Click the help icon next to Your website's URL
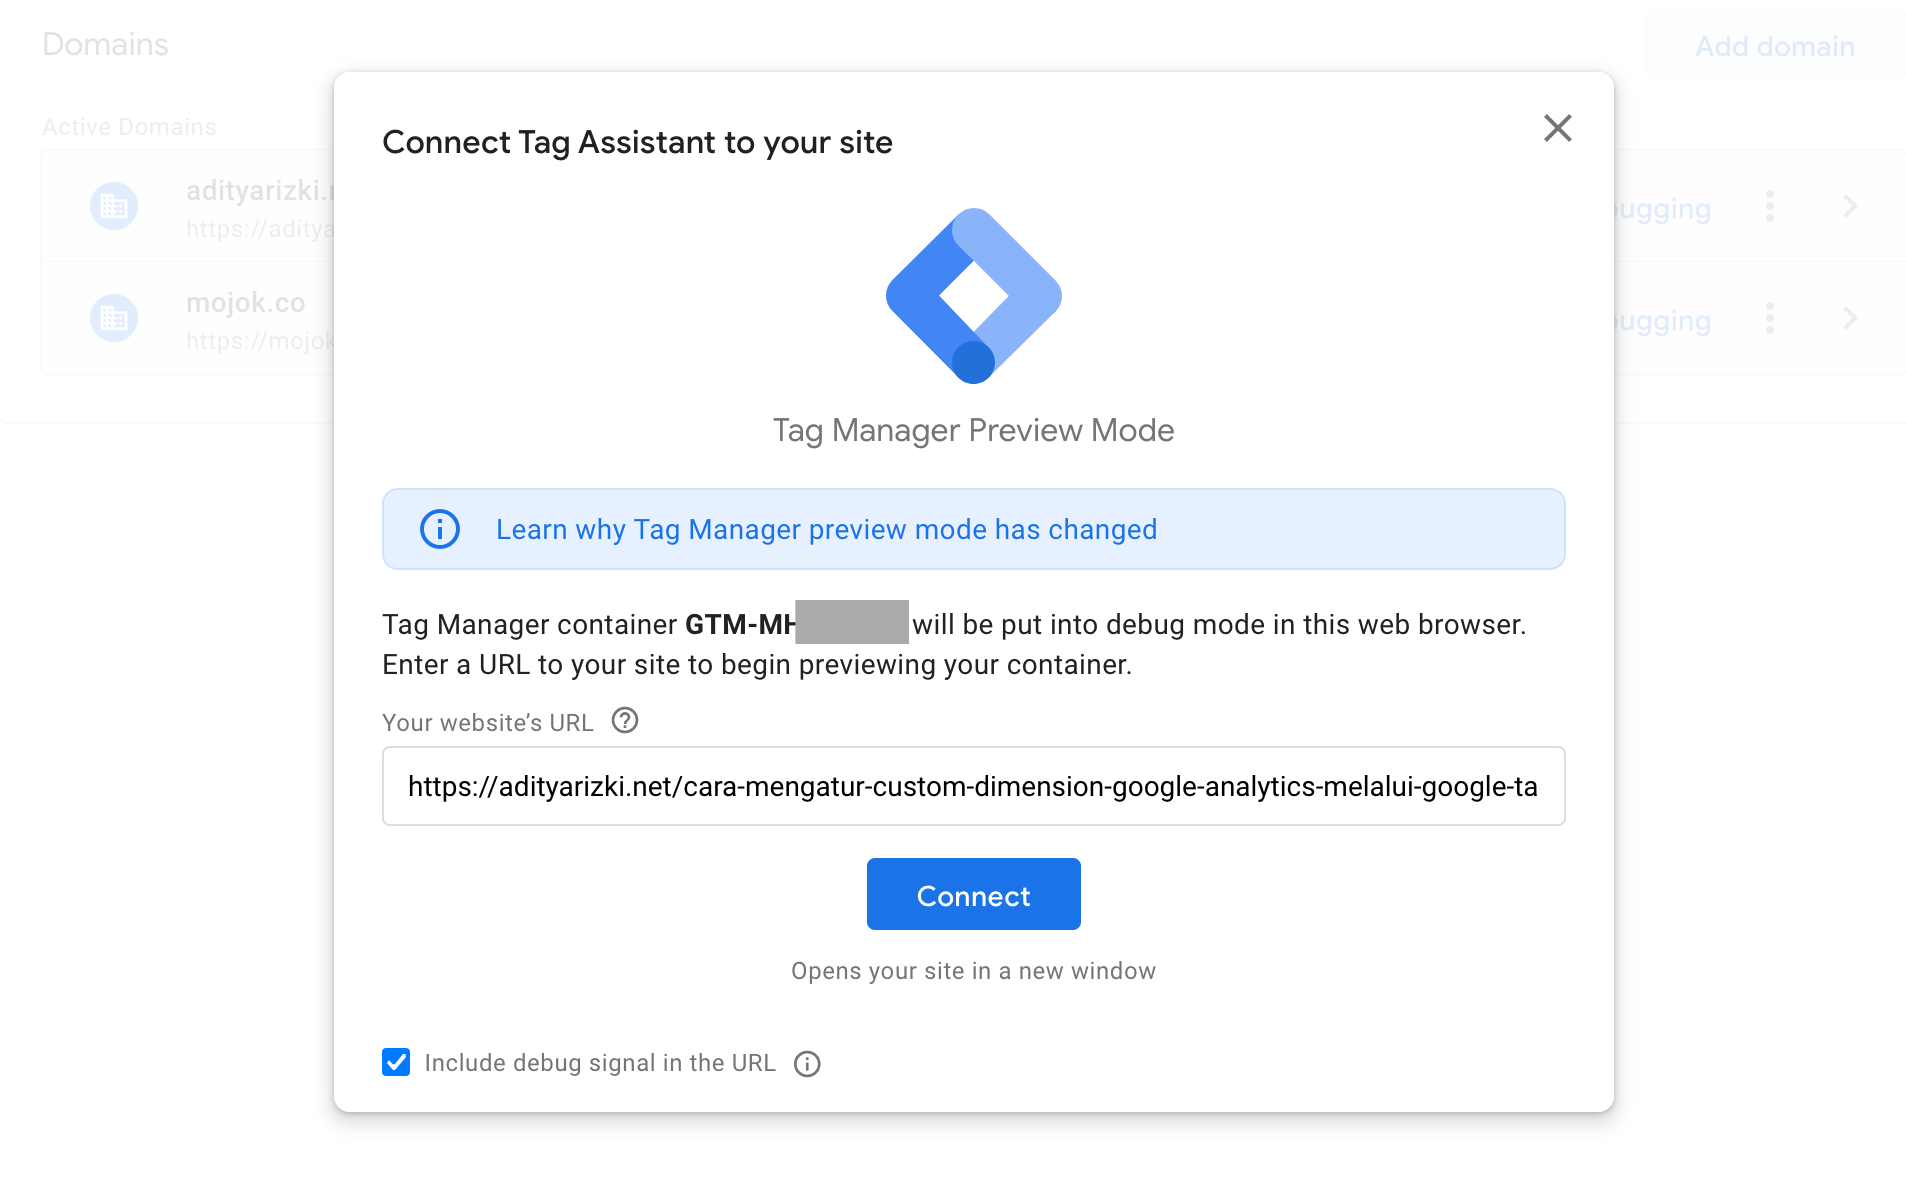The image size is (1906, 1178). point(625,720)
